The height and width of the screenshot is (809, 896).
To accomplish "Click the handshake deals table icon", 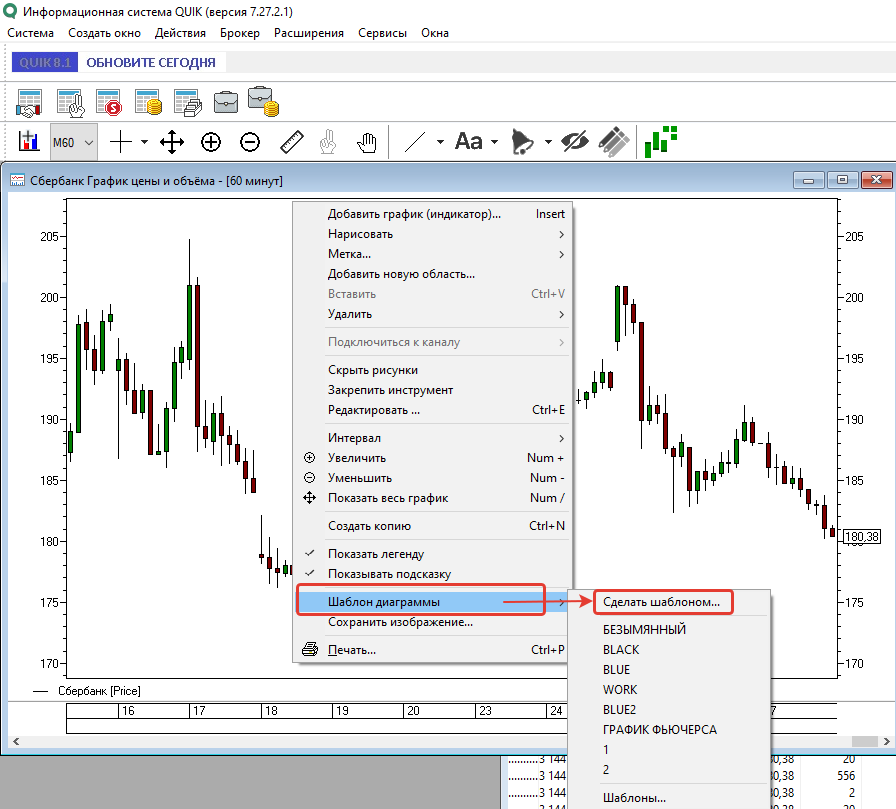I will pos(30,101).
